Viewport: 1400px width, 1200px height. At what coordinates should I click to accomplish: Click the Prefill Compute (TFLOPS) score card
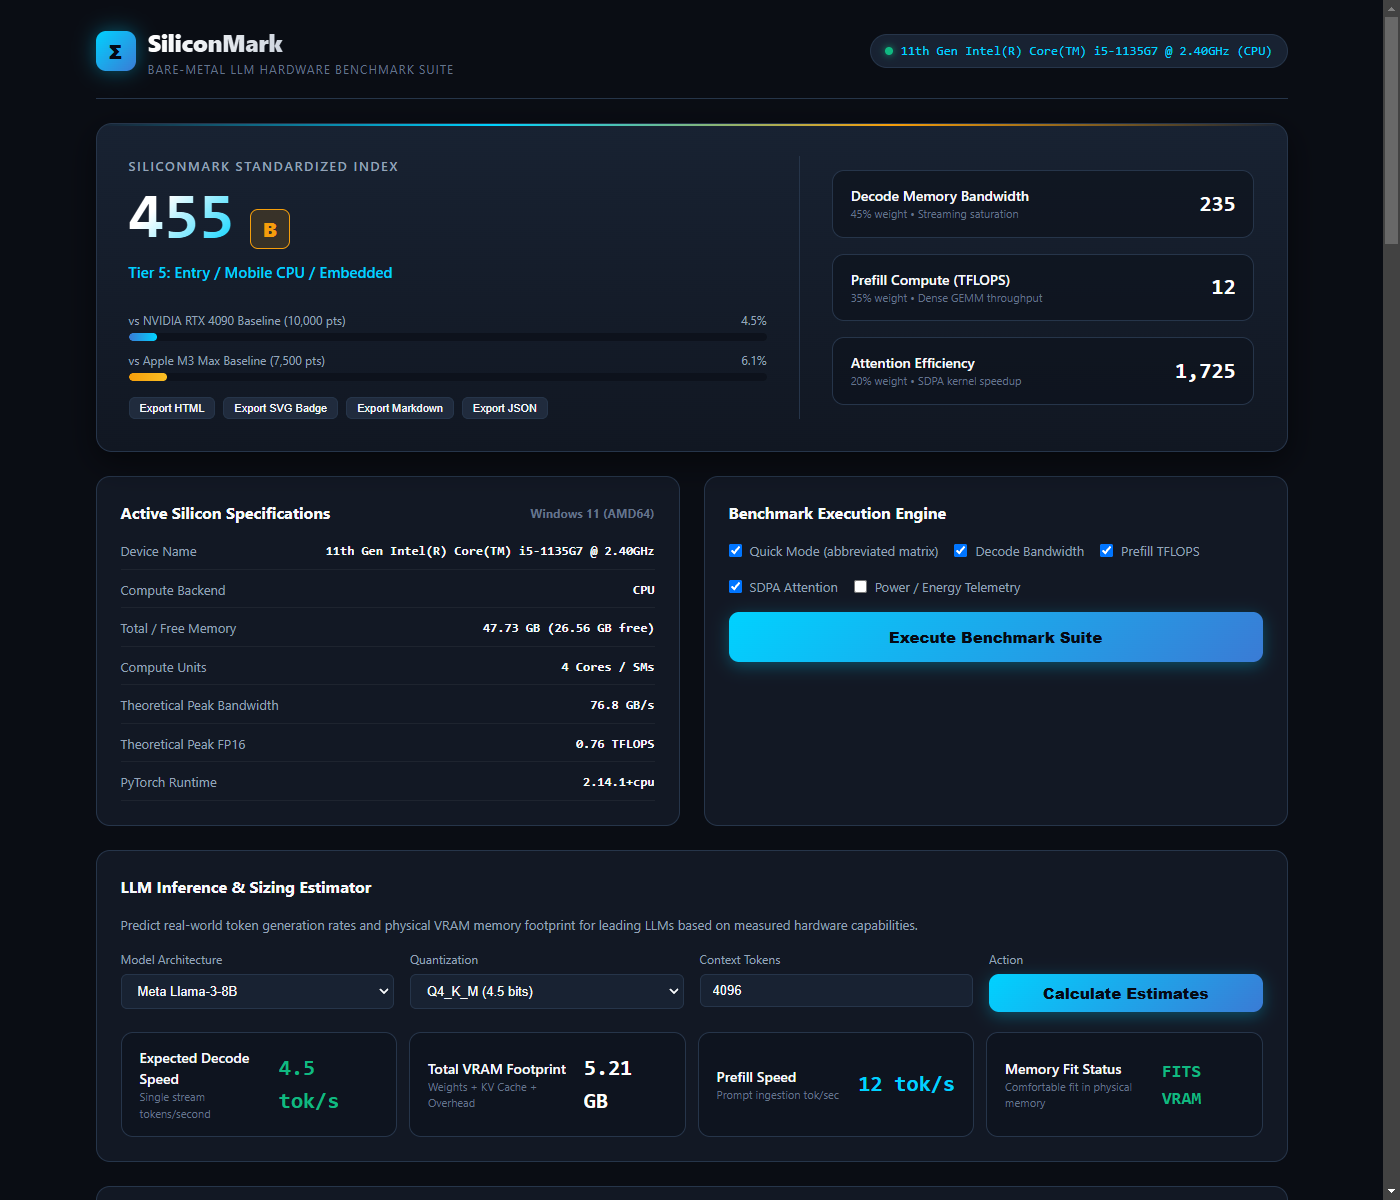pos(1043,288)
